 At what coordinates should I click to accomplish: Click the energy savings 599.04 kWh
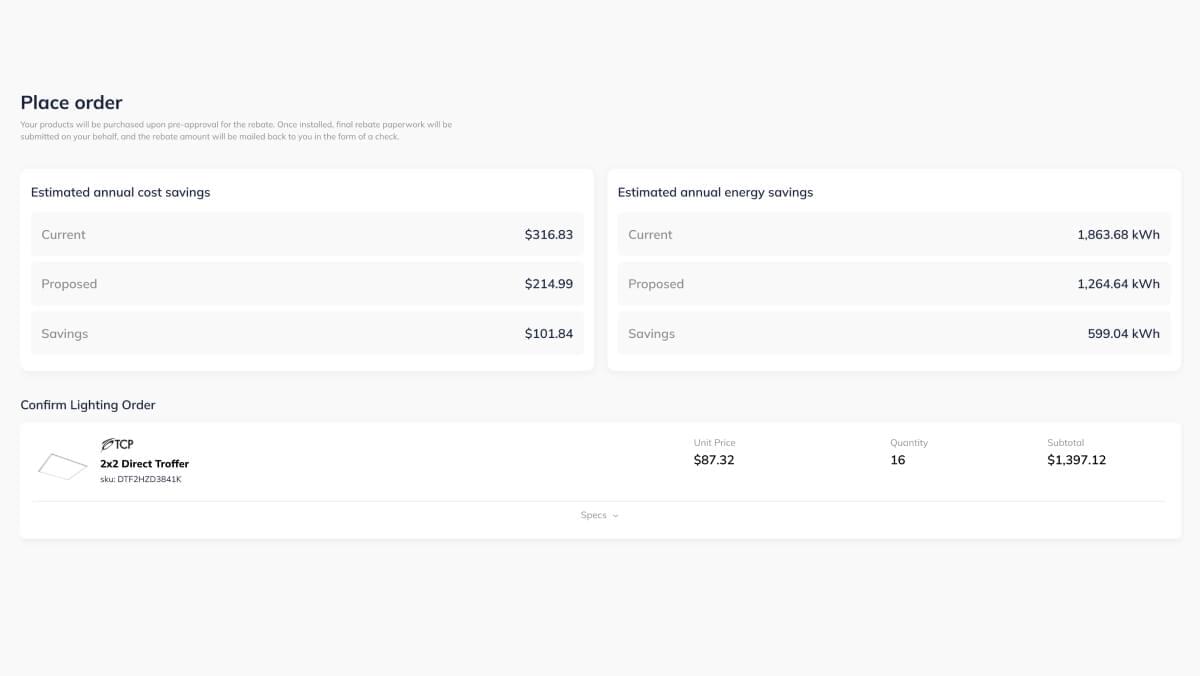tap(1124, 334)
